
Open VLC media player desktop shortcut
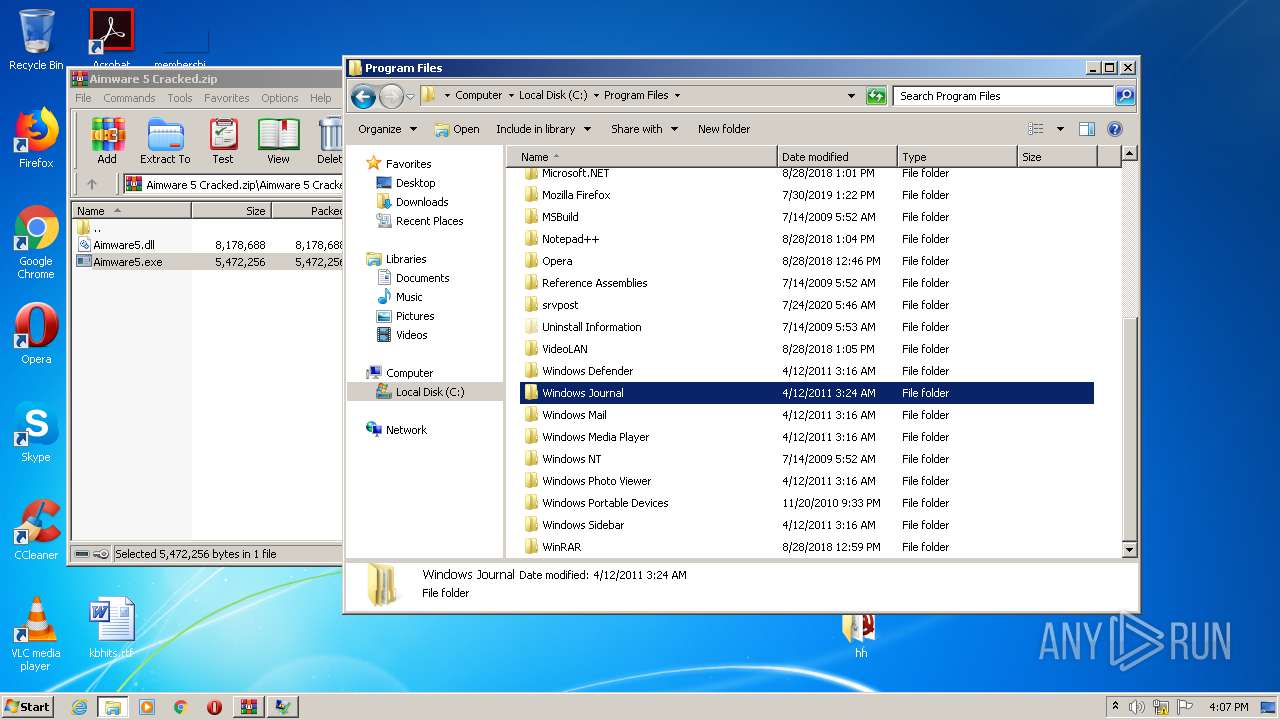coord(36,634)
